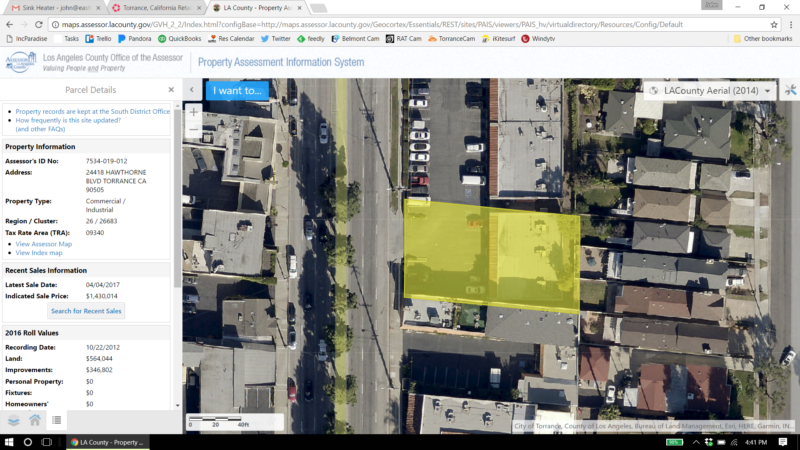Open Twitter bookmark

tap(276, 39)
